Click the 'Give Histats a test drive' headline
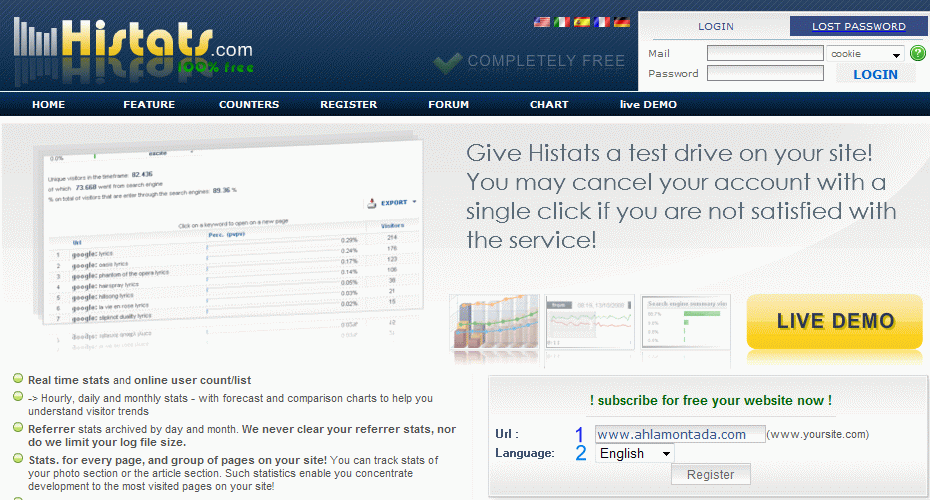This screenshot has width=930, height=500. [681, 196]
